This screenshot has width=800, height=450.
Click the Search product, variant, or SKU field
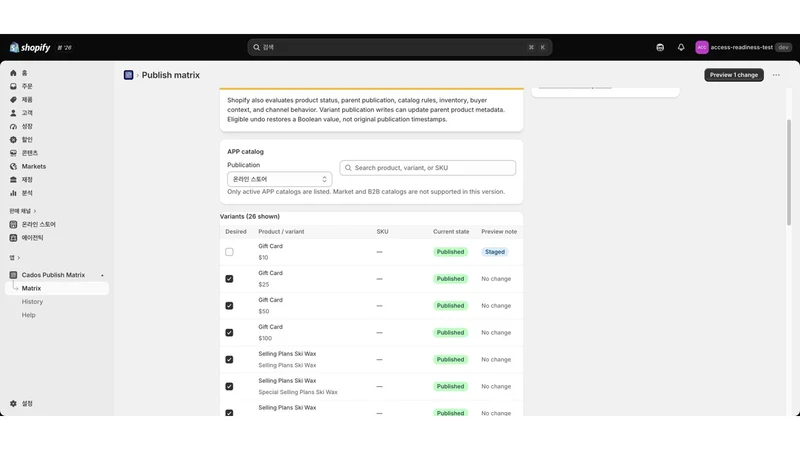[x=428, y=168]
